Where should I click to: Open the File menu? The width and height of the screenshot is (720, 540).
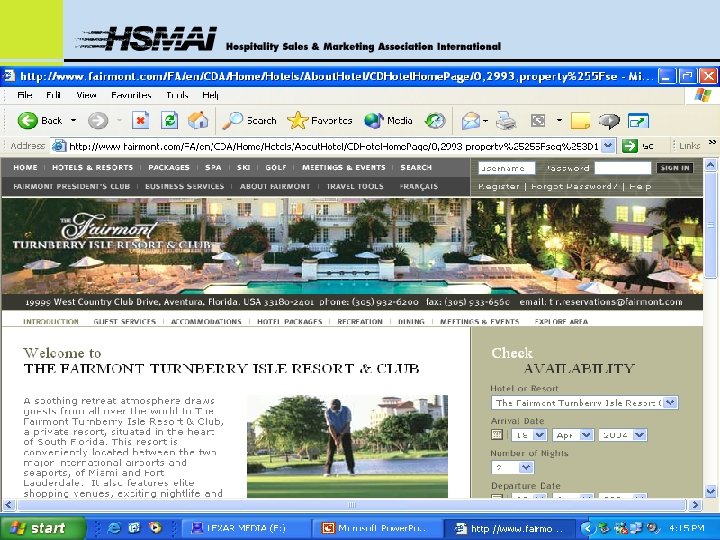pyautogui.click(x=25, y=95)
